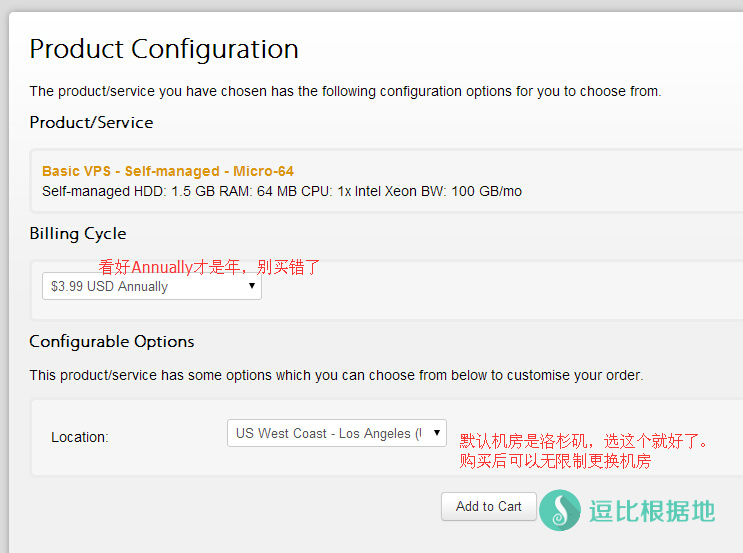Image resolution: width=743 pixels, height=553 pixels.
Task: Click the Self-managed HDD specs line
Action: pyautogui.click(x=281, y=191)
